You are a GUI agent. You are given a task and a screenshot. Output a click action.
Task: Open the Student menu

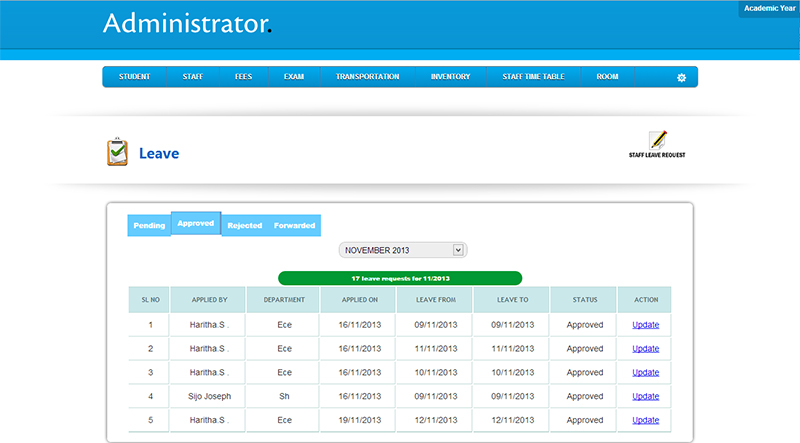tap(135, 77)
